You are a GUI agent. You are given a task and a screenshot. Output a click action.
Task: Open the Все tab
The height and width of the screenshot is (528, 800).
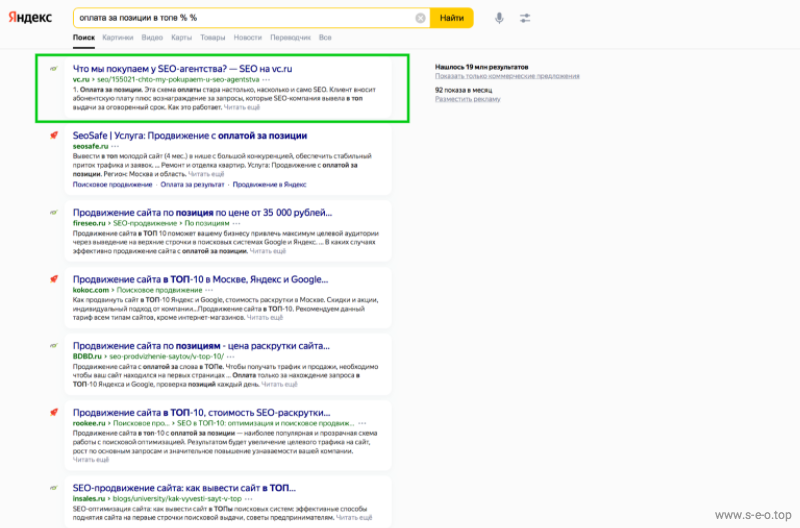coord(325,37)
